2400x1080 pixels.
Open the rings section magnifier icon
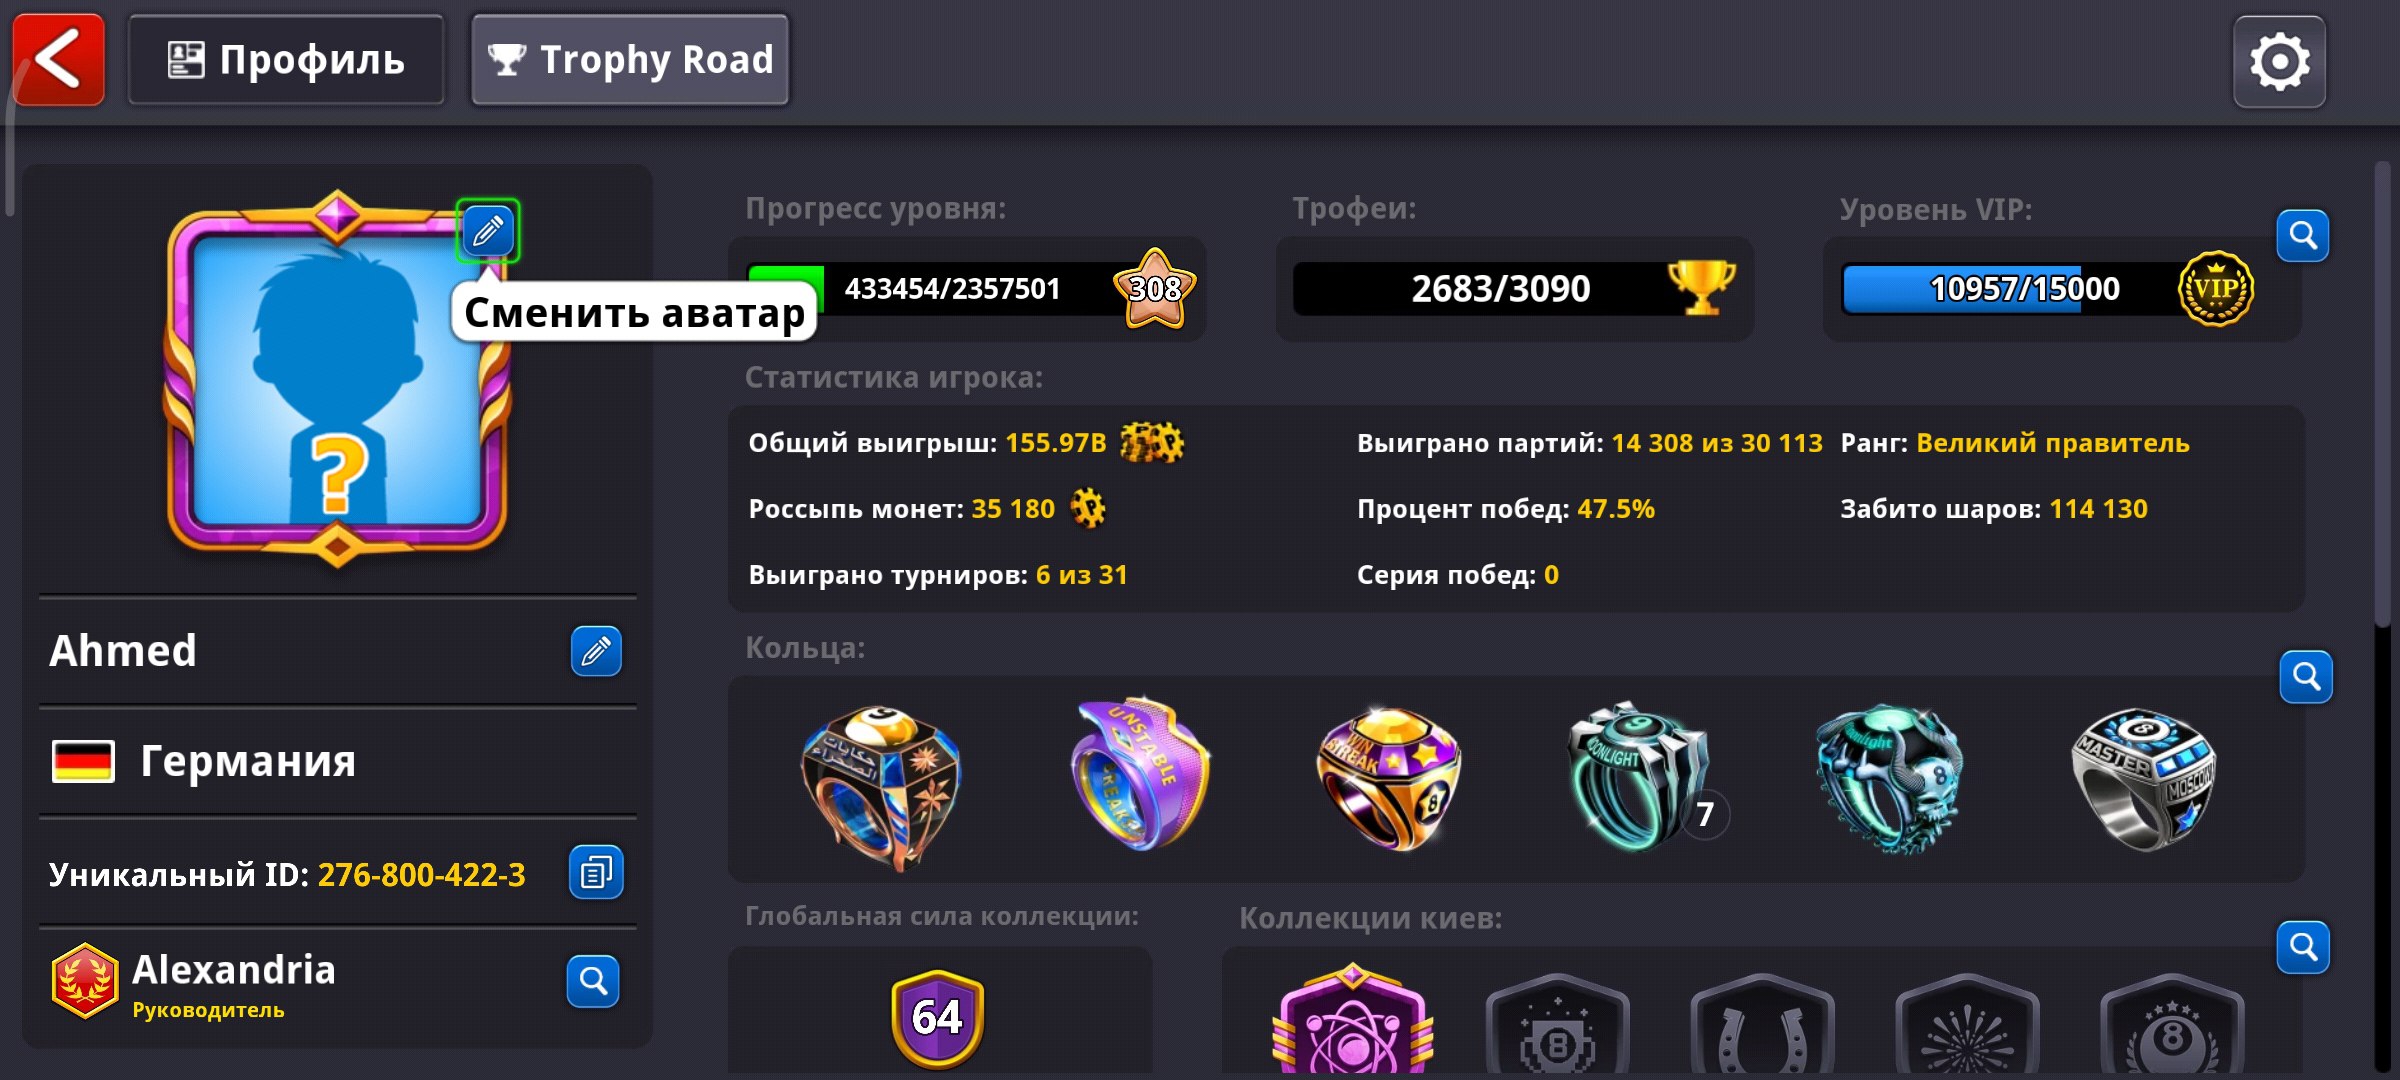tap(2306, 677)
